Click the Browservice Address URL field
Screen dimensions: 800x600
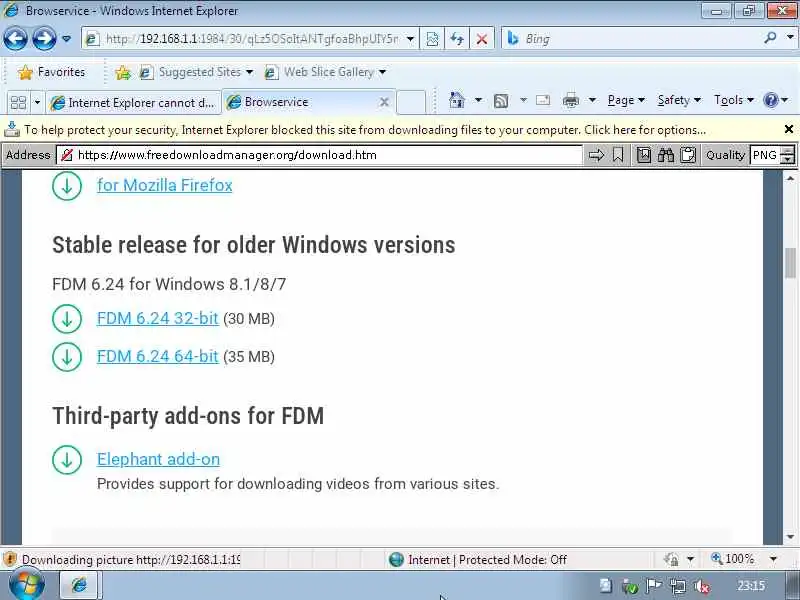click(x=319, y=155)
